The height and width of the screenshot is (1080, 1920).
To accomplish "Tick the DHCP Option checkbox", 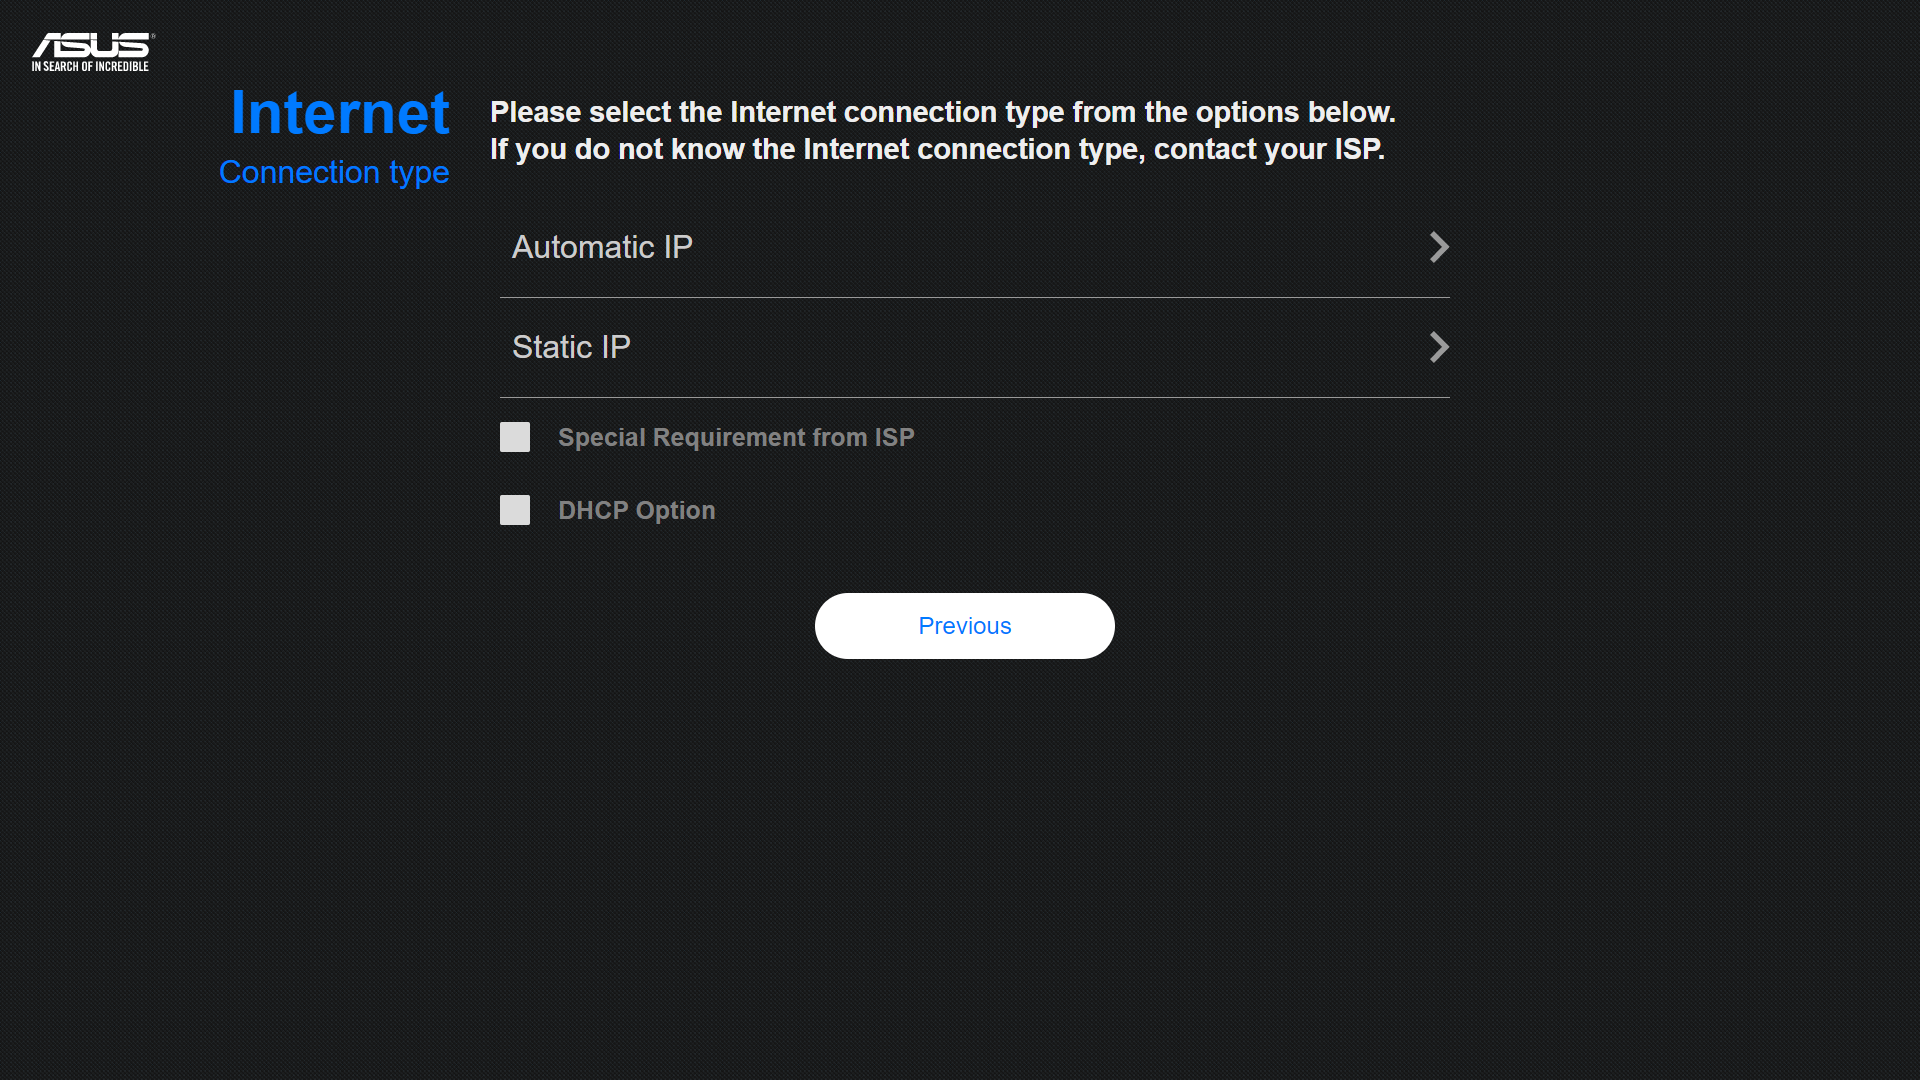I will (515, 510).
